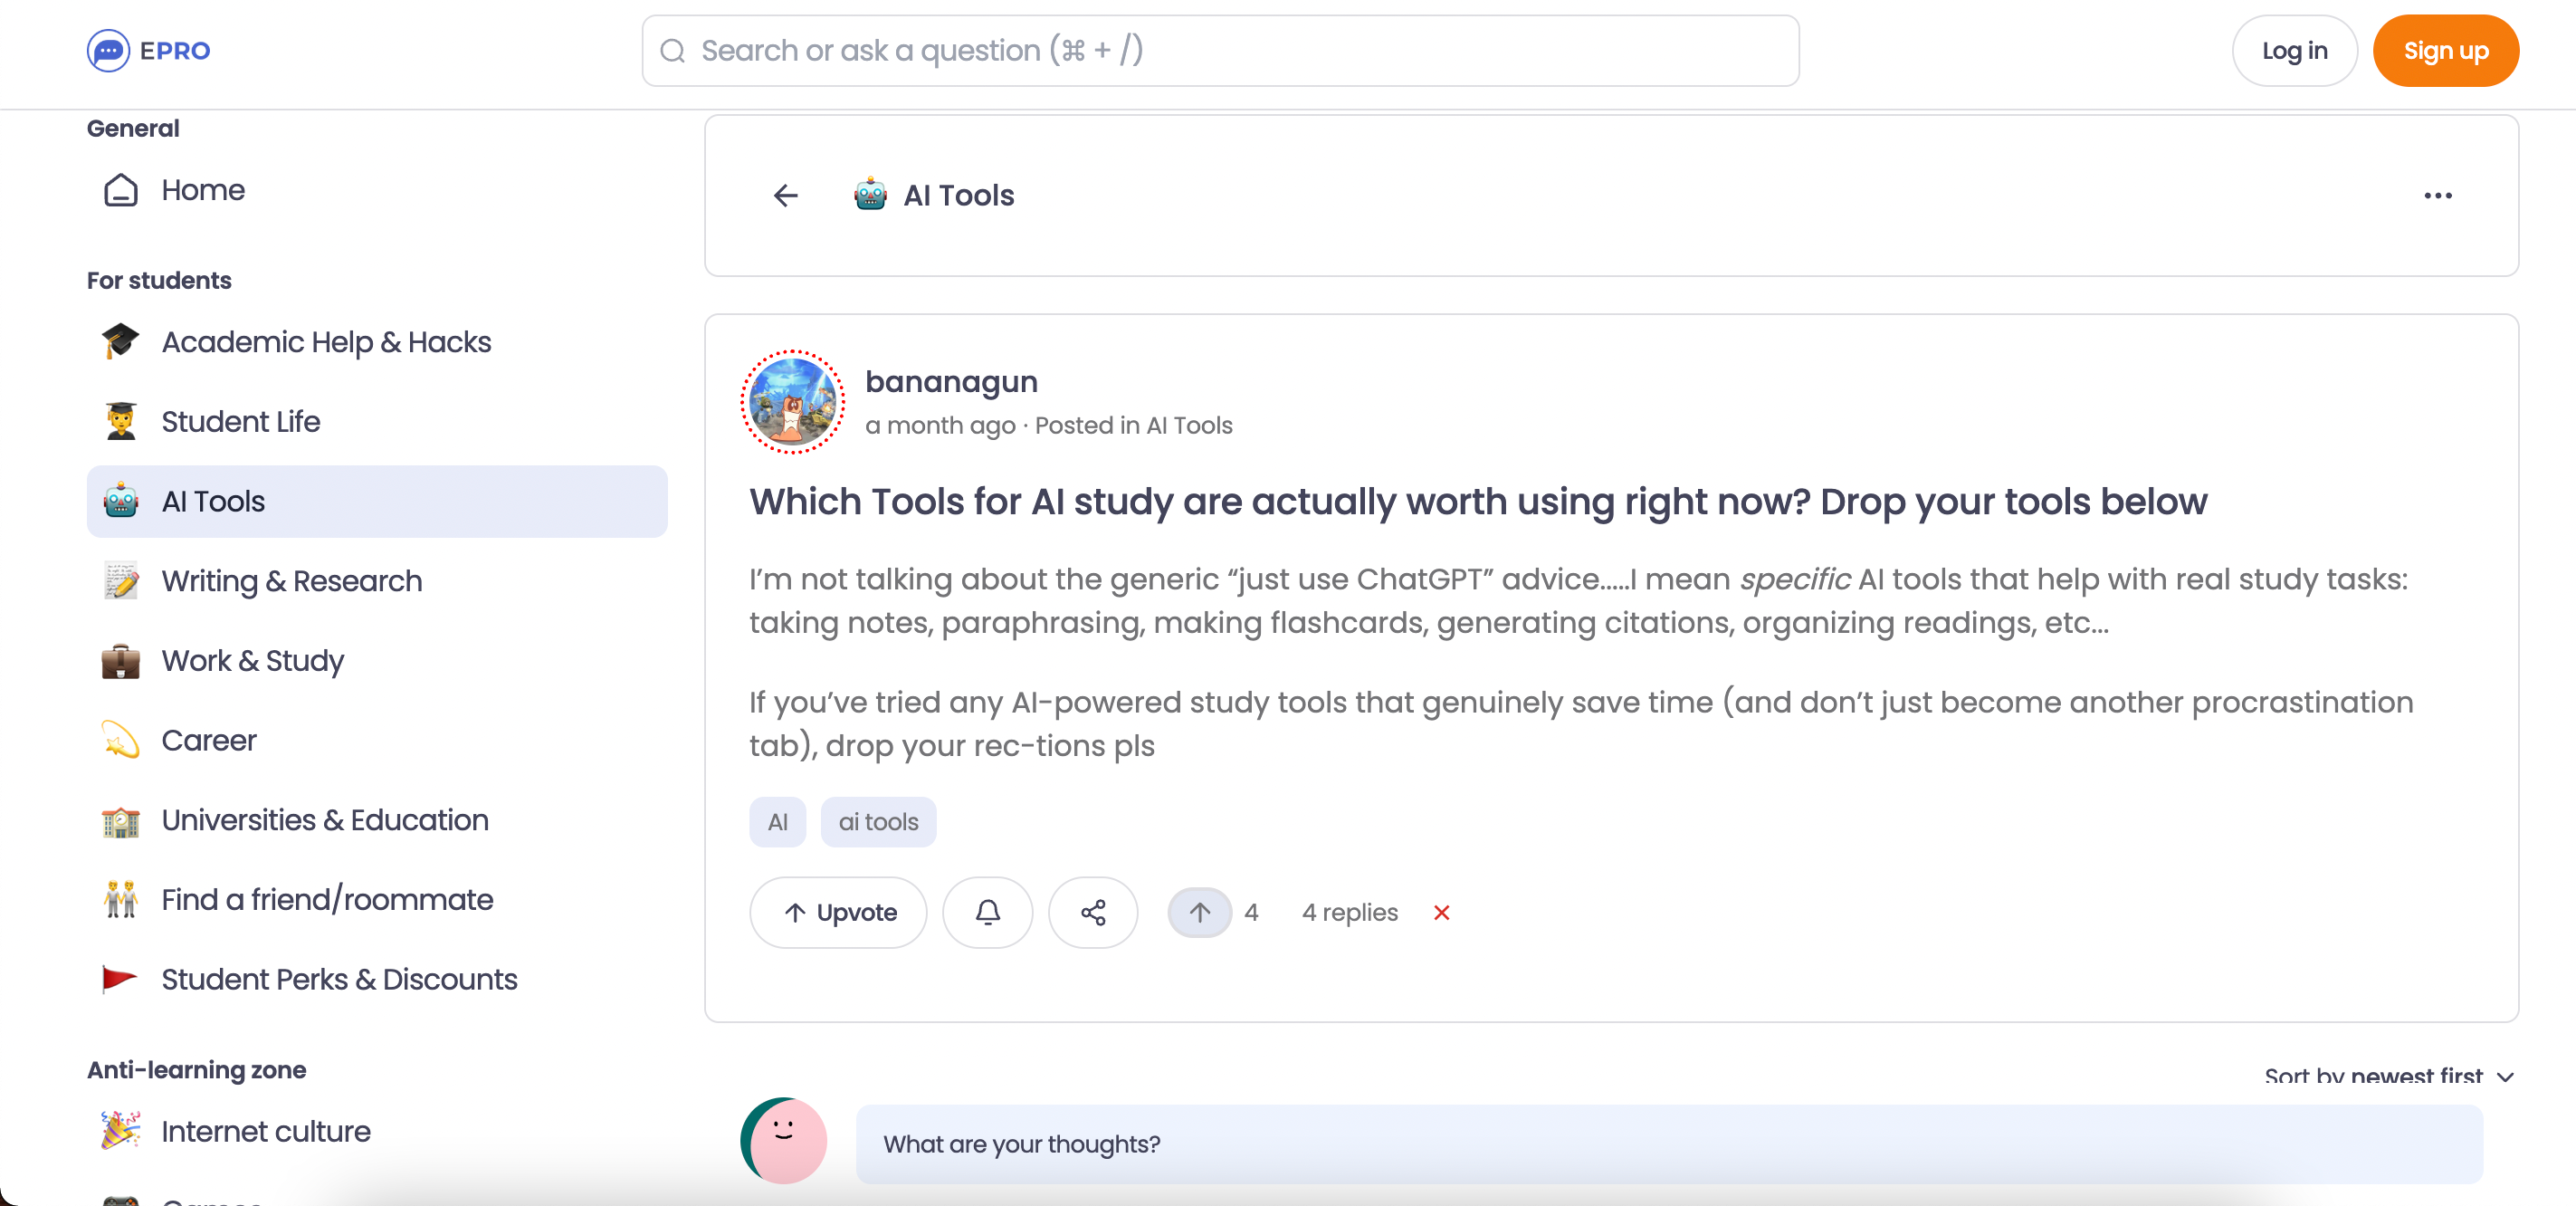The width and height of the screenshot is (2576, 1206).
Task: Select Student Life in the sidebar
Action: 239,421
